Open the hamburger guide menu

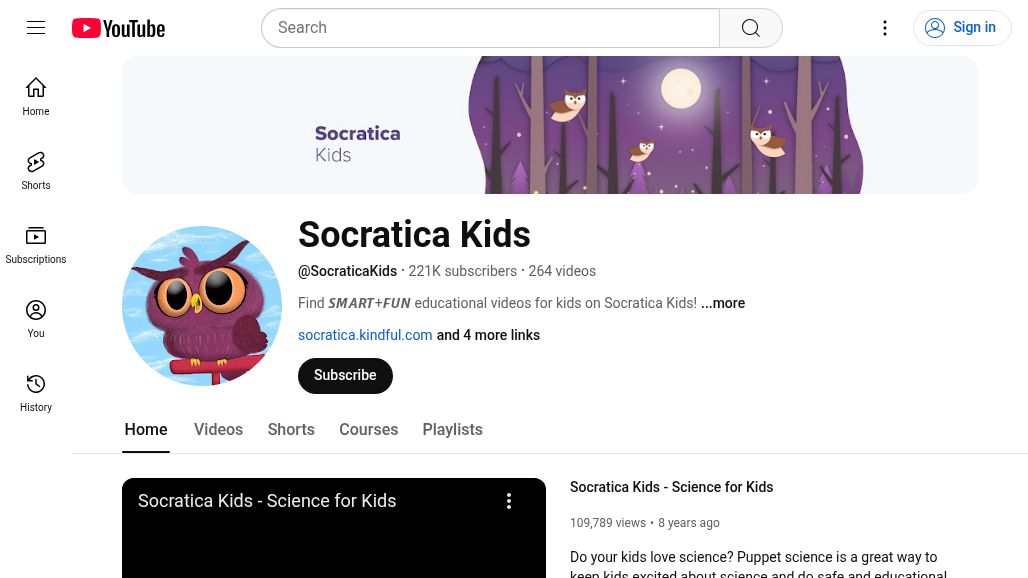36,28
